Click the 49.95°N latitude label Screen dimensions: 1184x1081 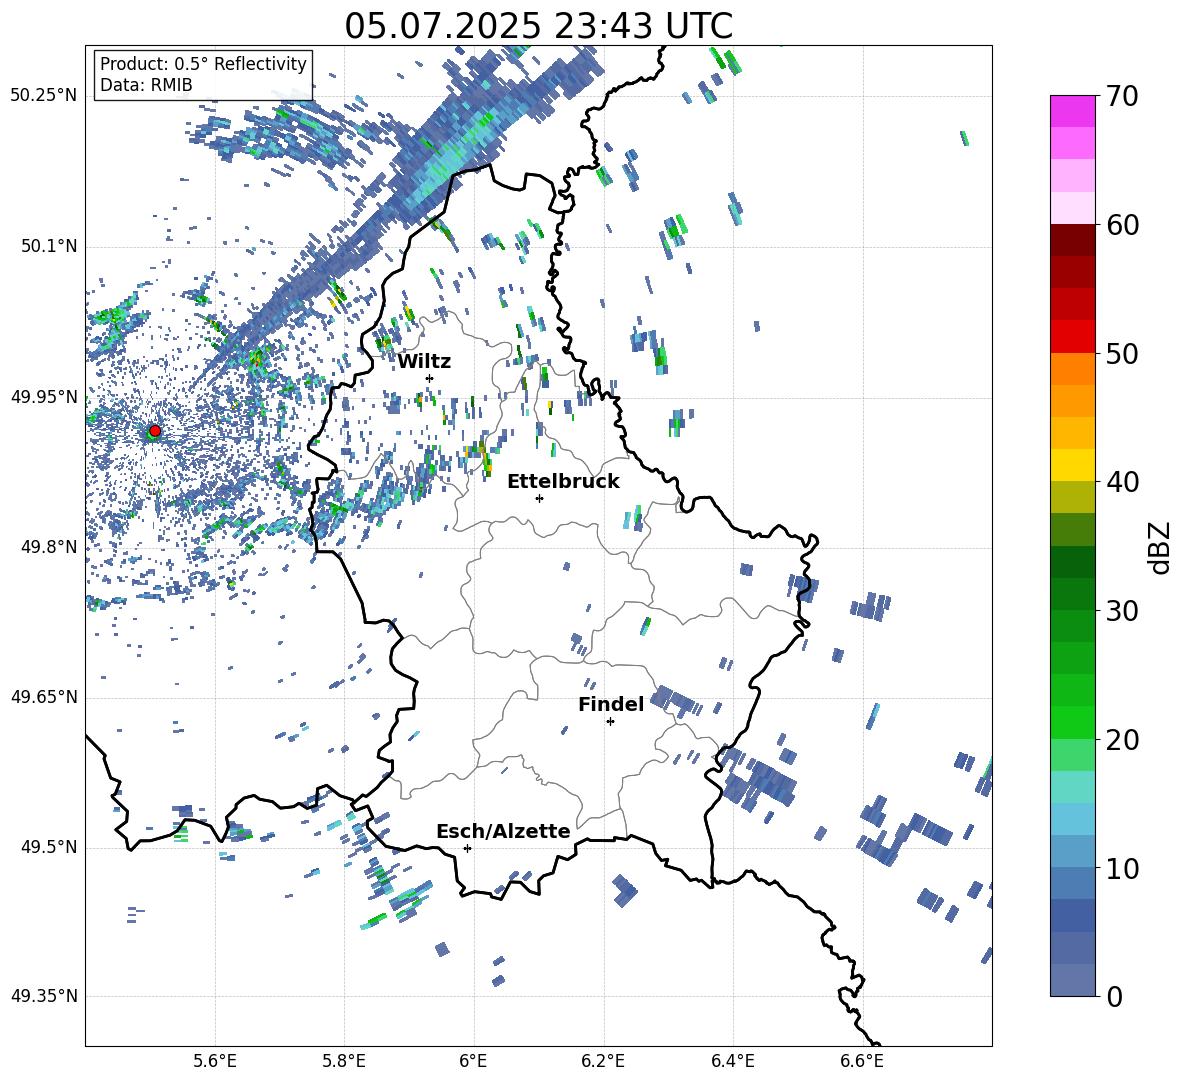[44, 396]
